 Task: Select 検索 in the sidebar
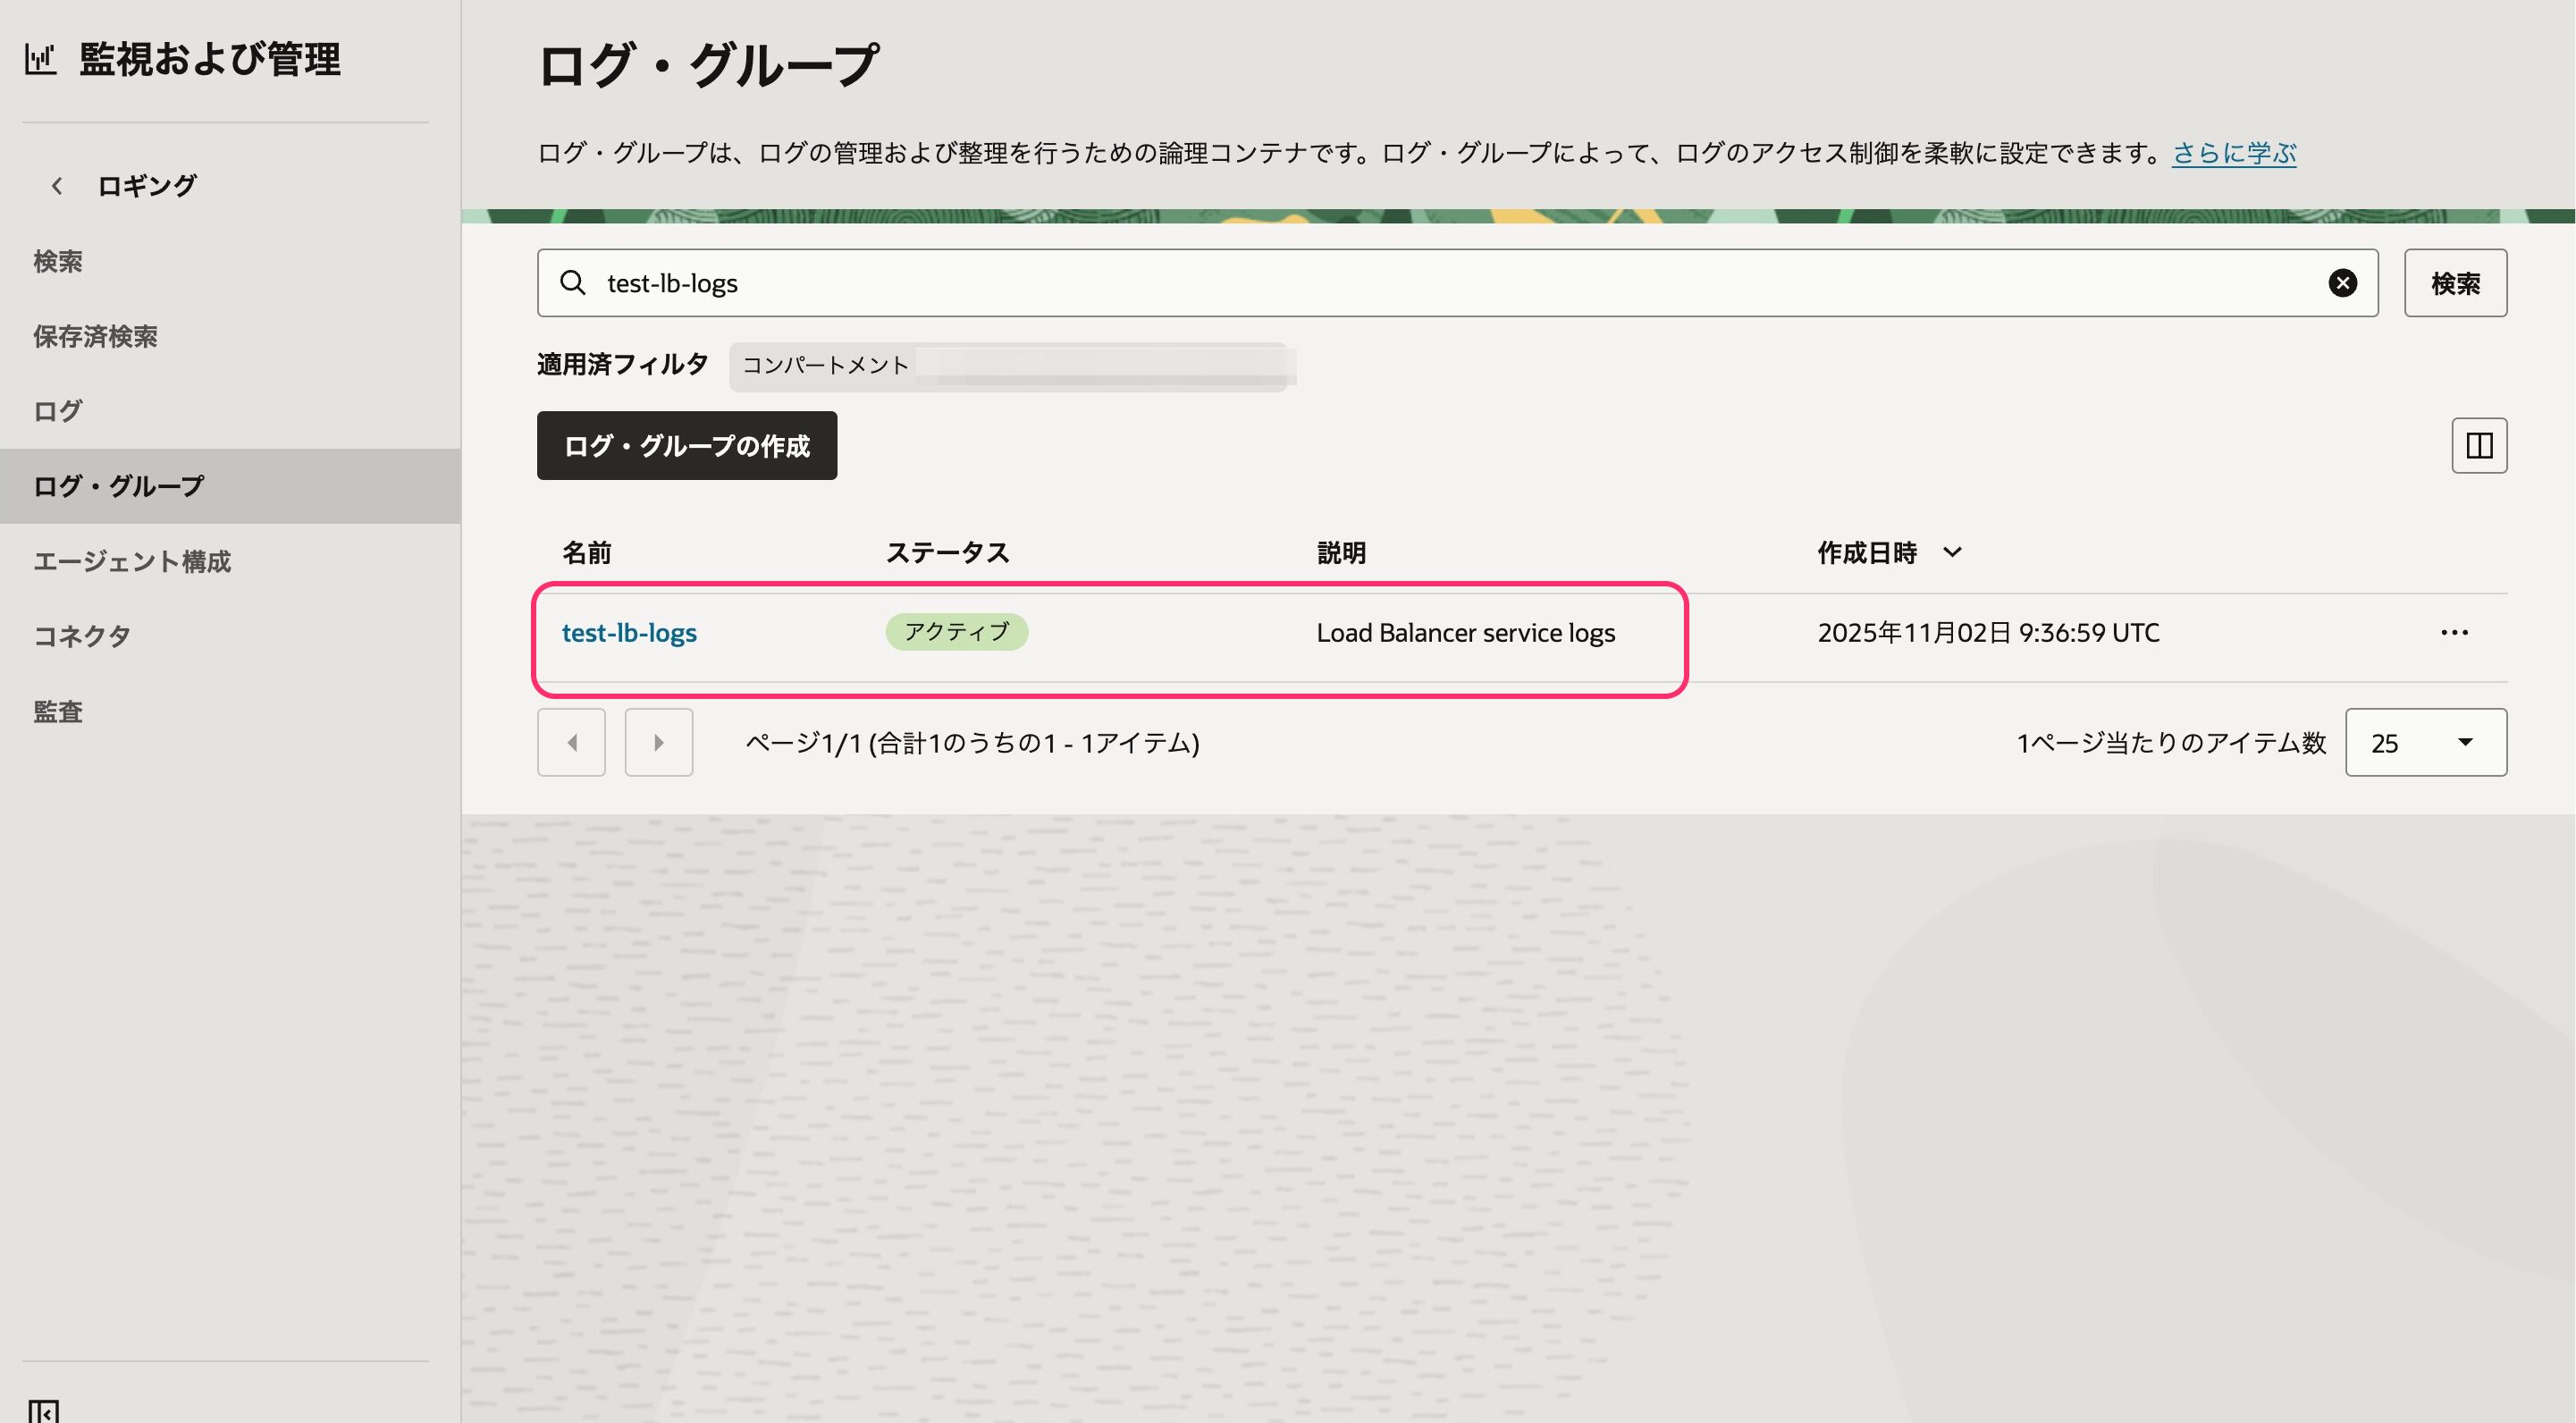pos(58,262)
